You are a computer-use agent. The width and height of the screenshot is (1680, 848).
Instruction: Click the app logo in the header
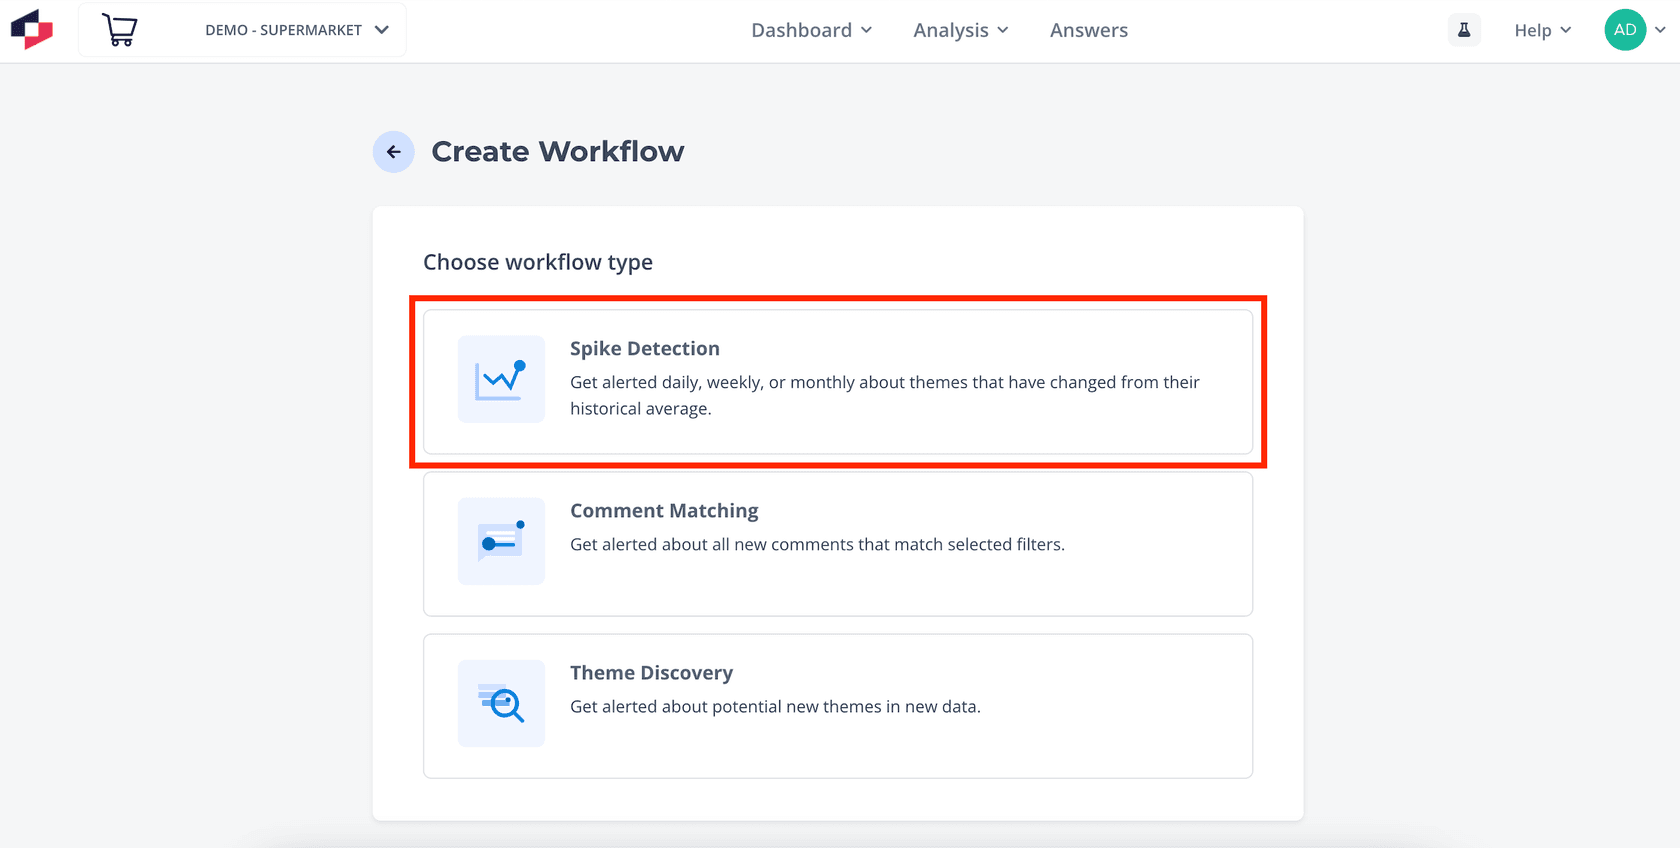coord(32,30)
